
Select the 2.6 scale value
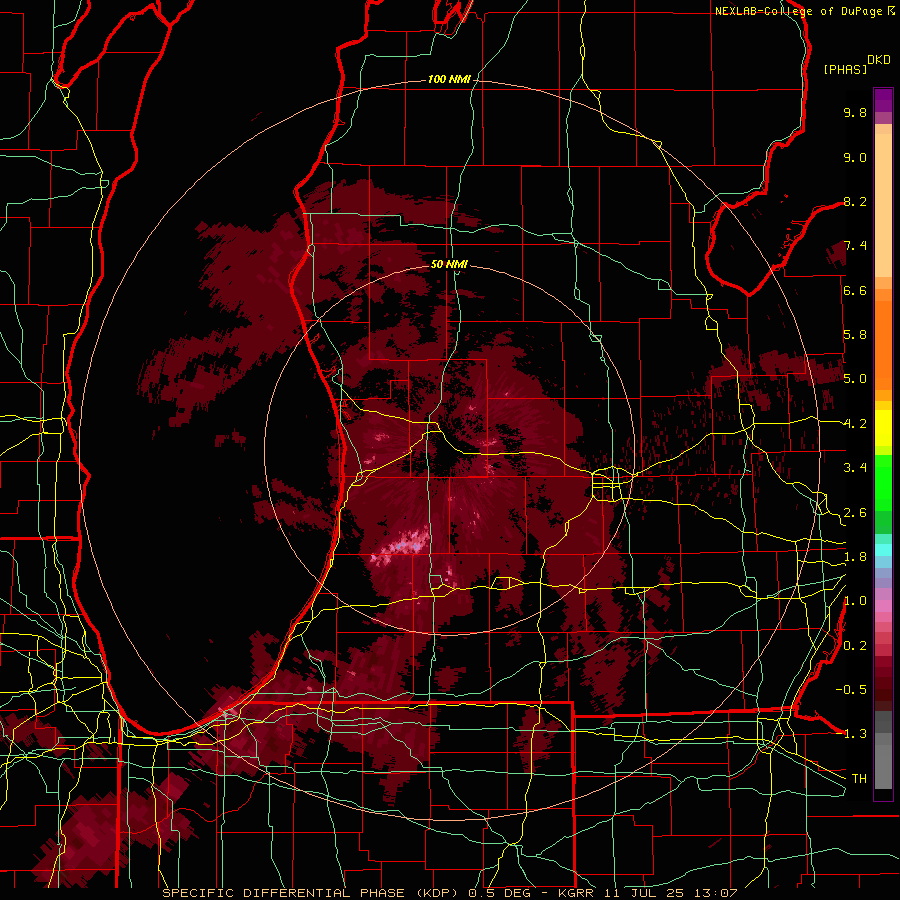(x=855, y=512)
